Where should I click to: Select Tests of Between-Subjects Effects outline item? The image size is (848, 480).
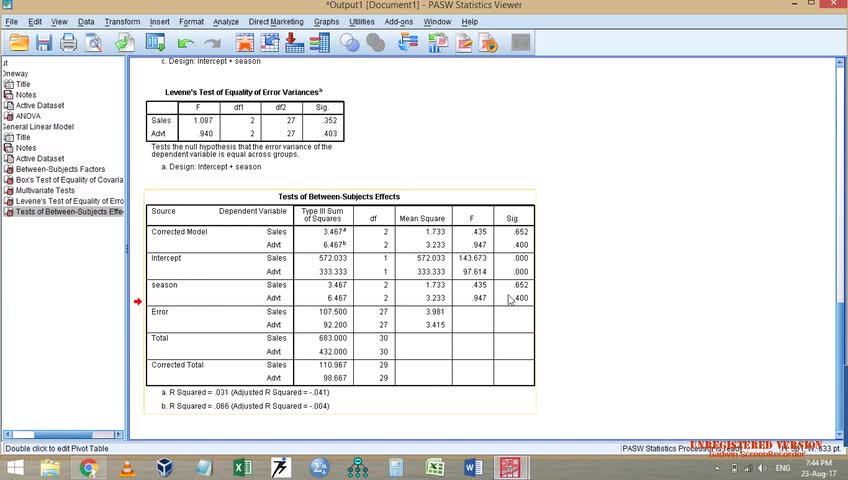[x=69, y=212]
